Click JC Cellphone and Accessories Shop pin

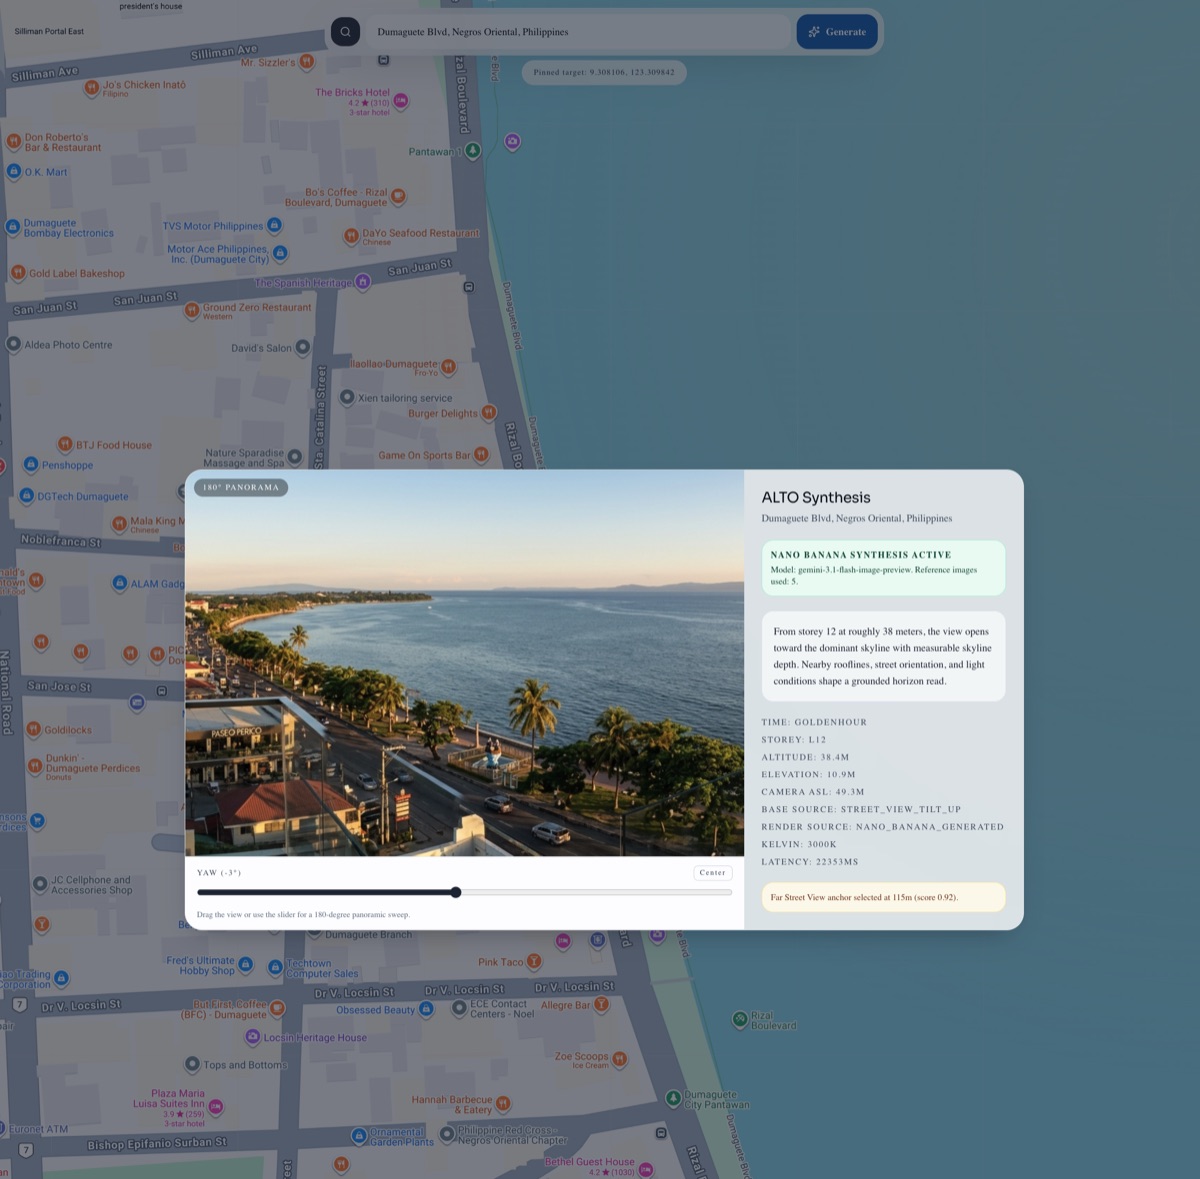40,884
